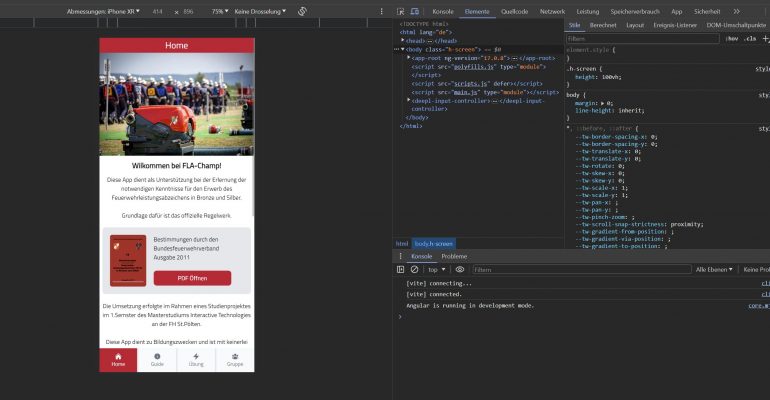Tap the Guide icon in app navigation
The image size is (770, 400).
click(157, 356)
